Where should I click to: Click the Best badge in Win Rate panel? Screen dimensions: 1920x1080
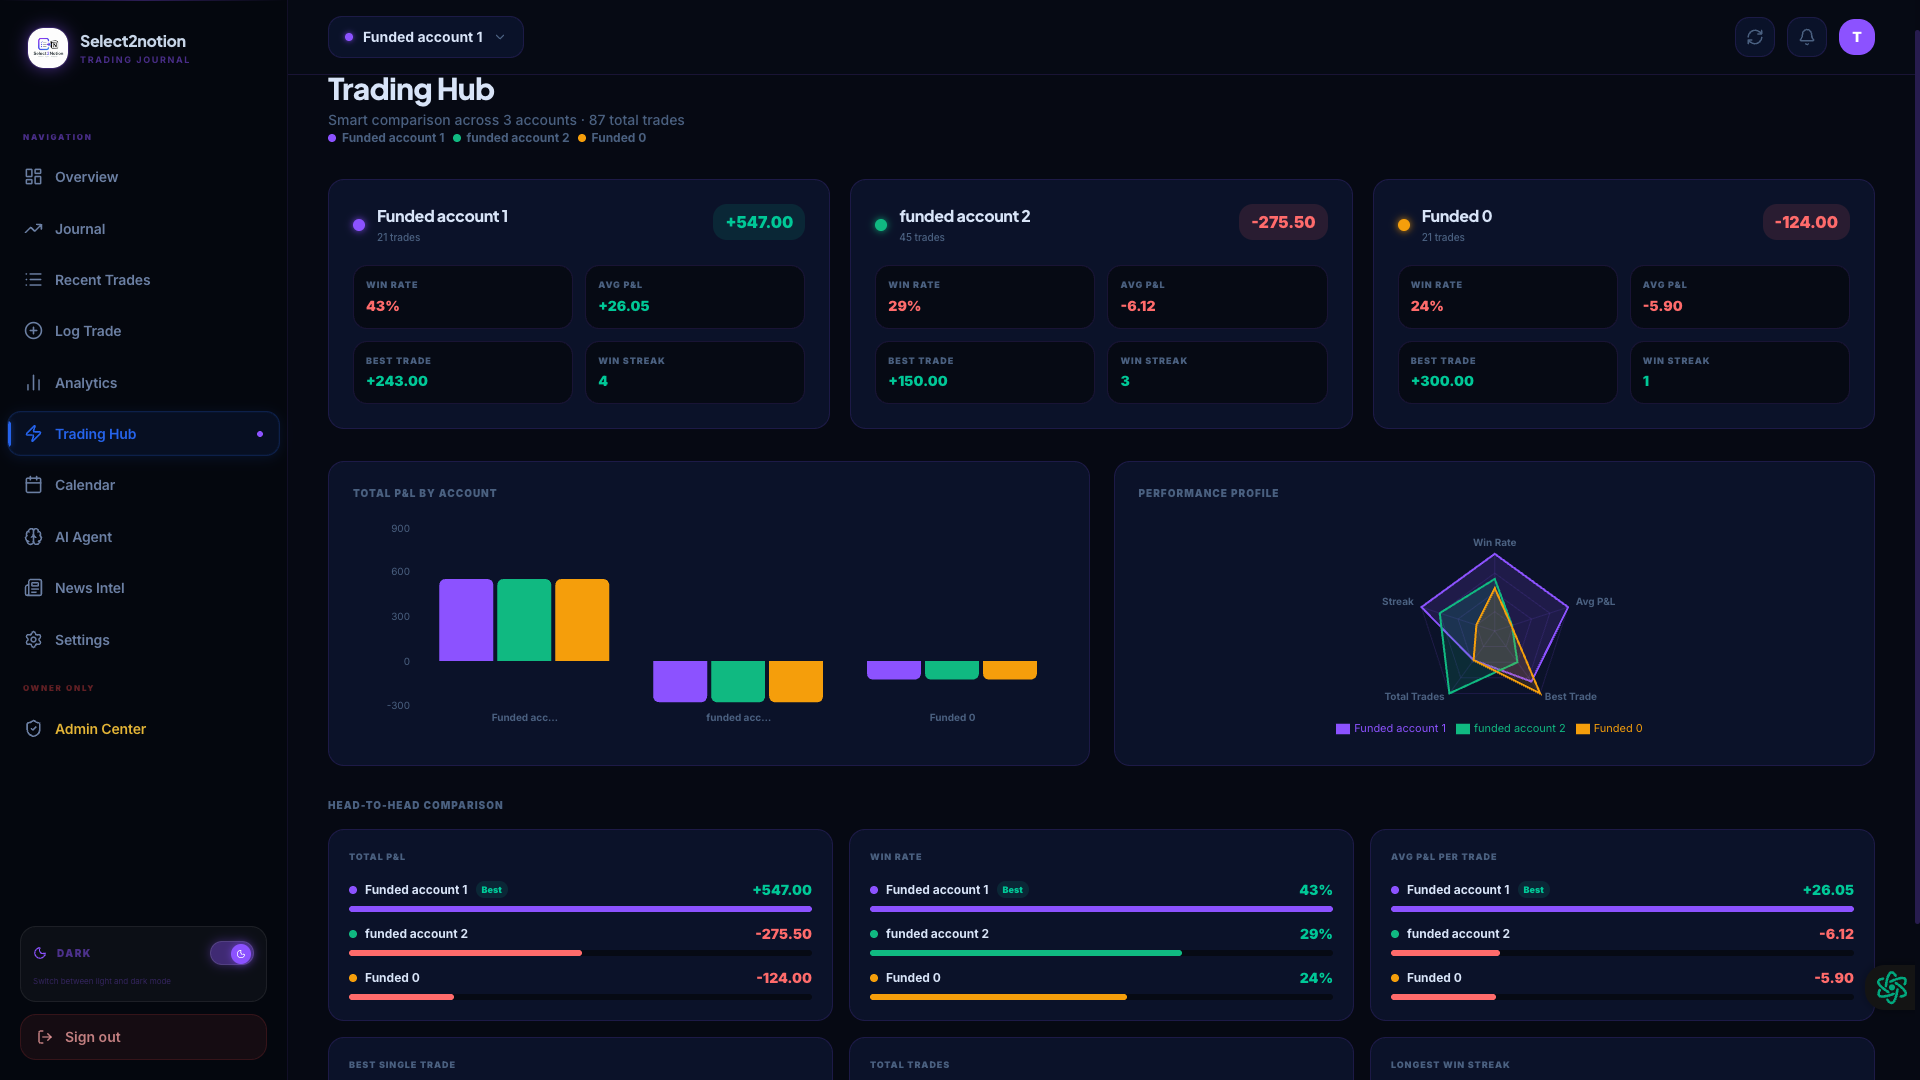pos(1013,890)
